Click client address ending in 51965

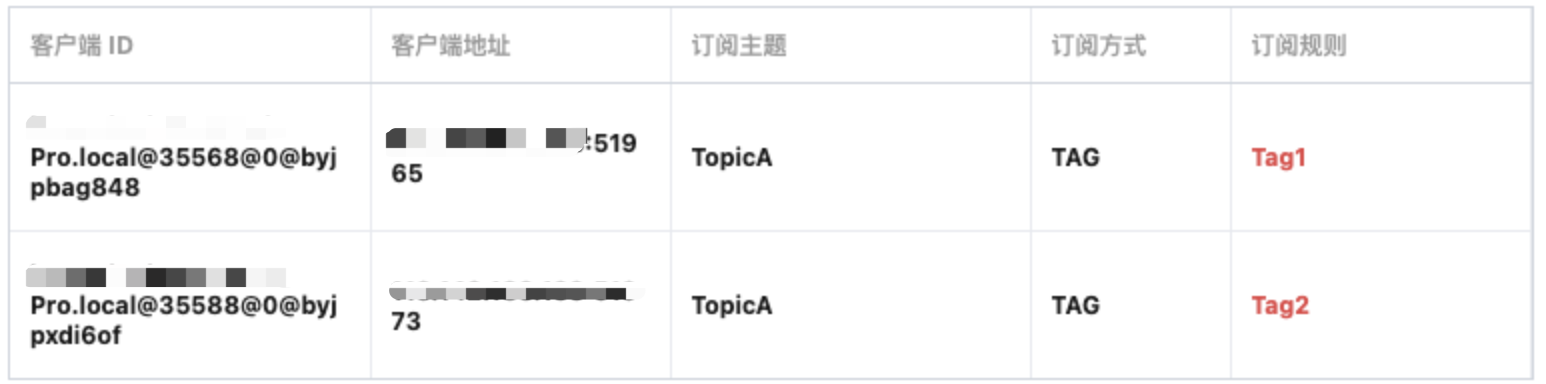click(x=513, y=158)
